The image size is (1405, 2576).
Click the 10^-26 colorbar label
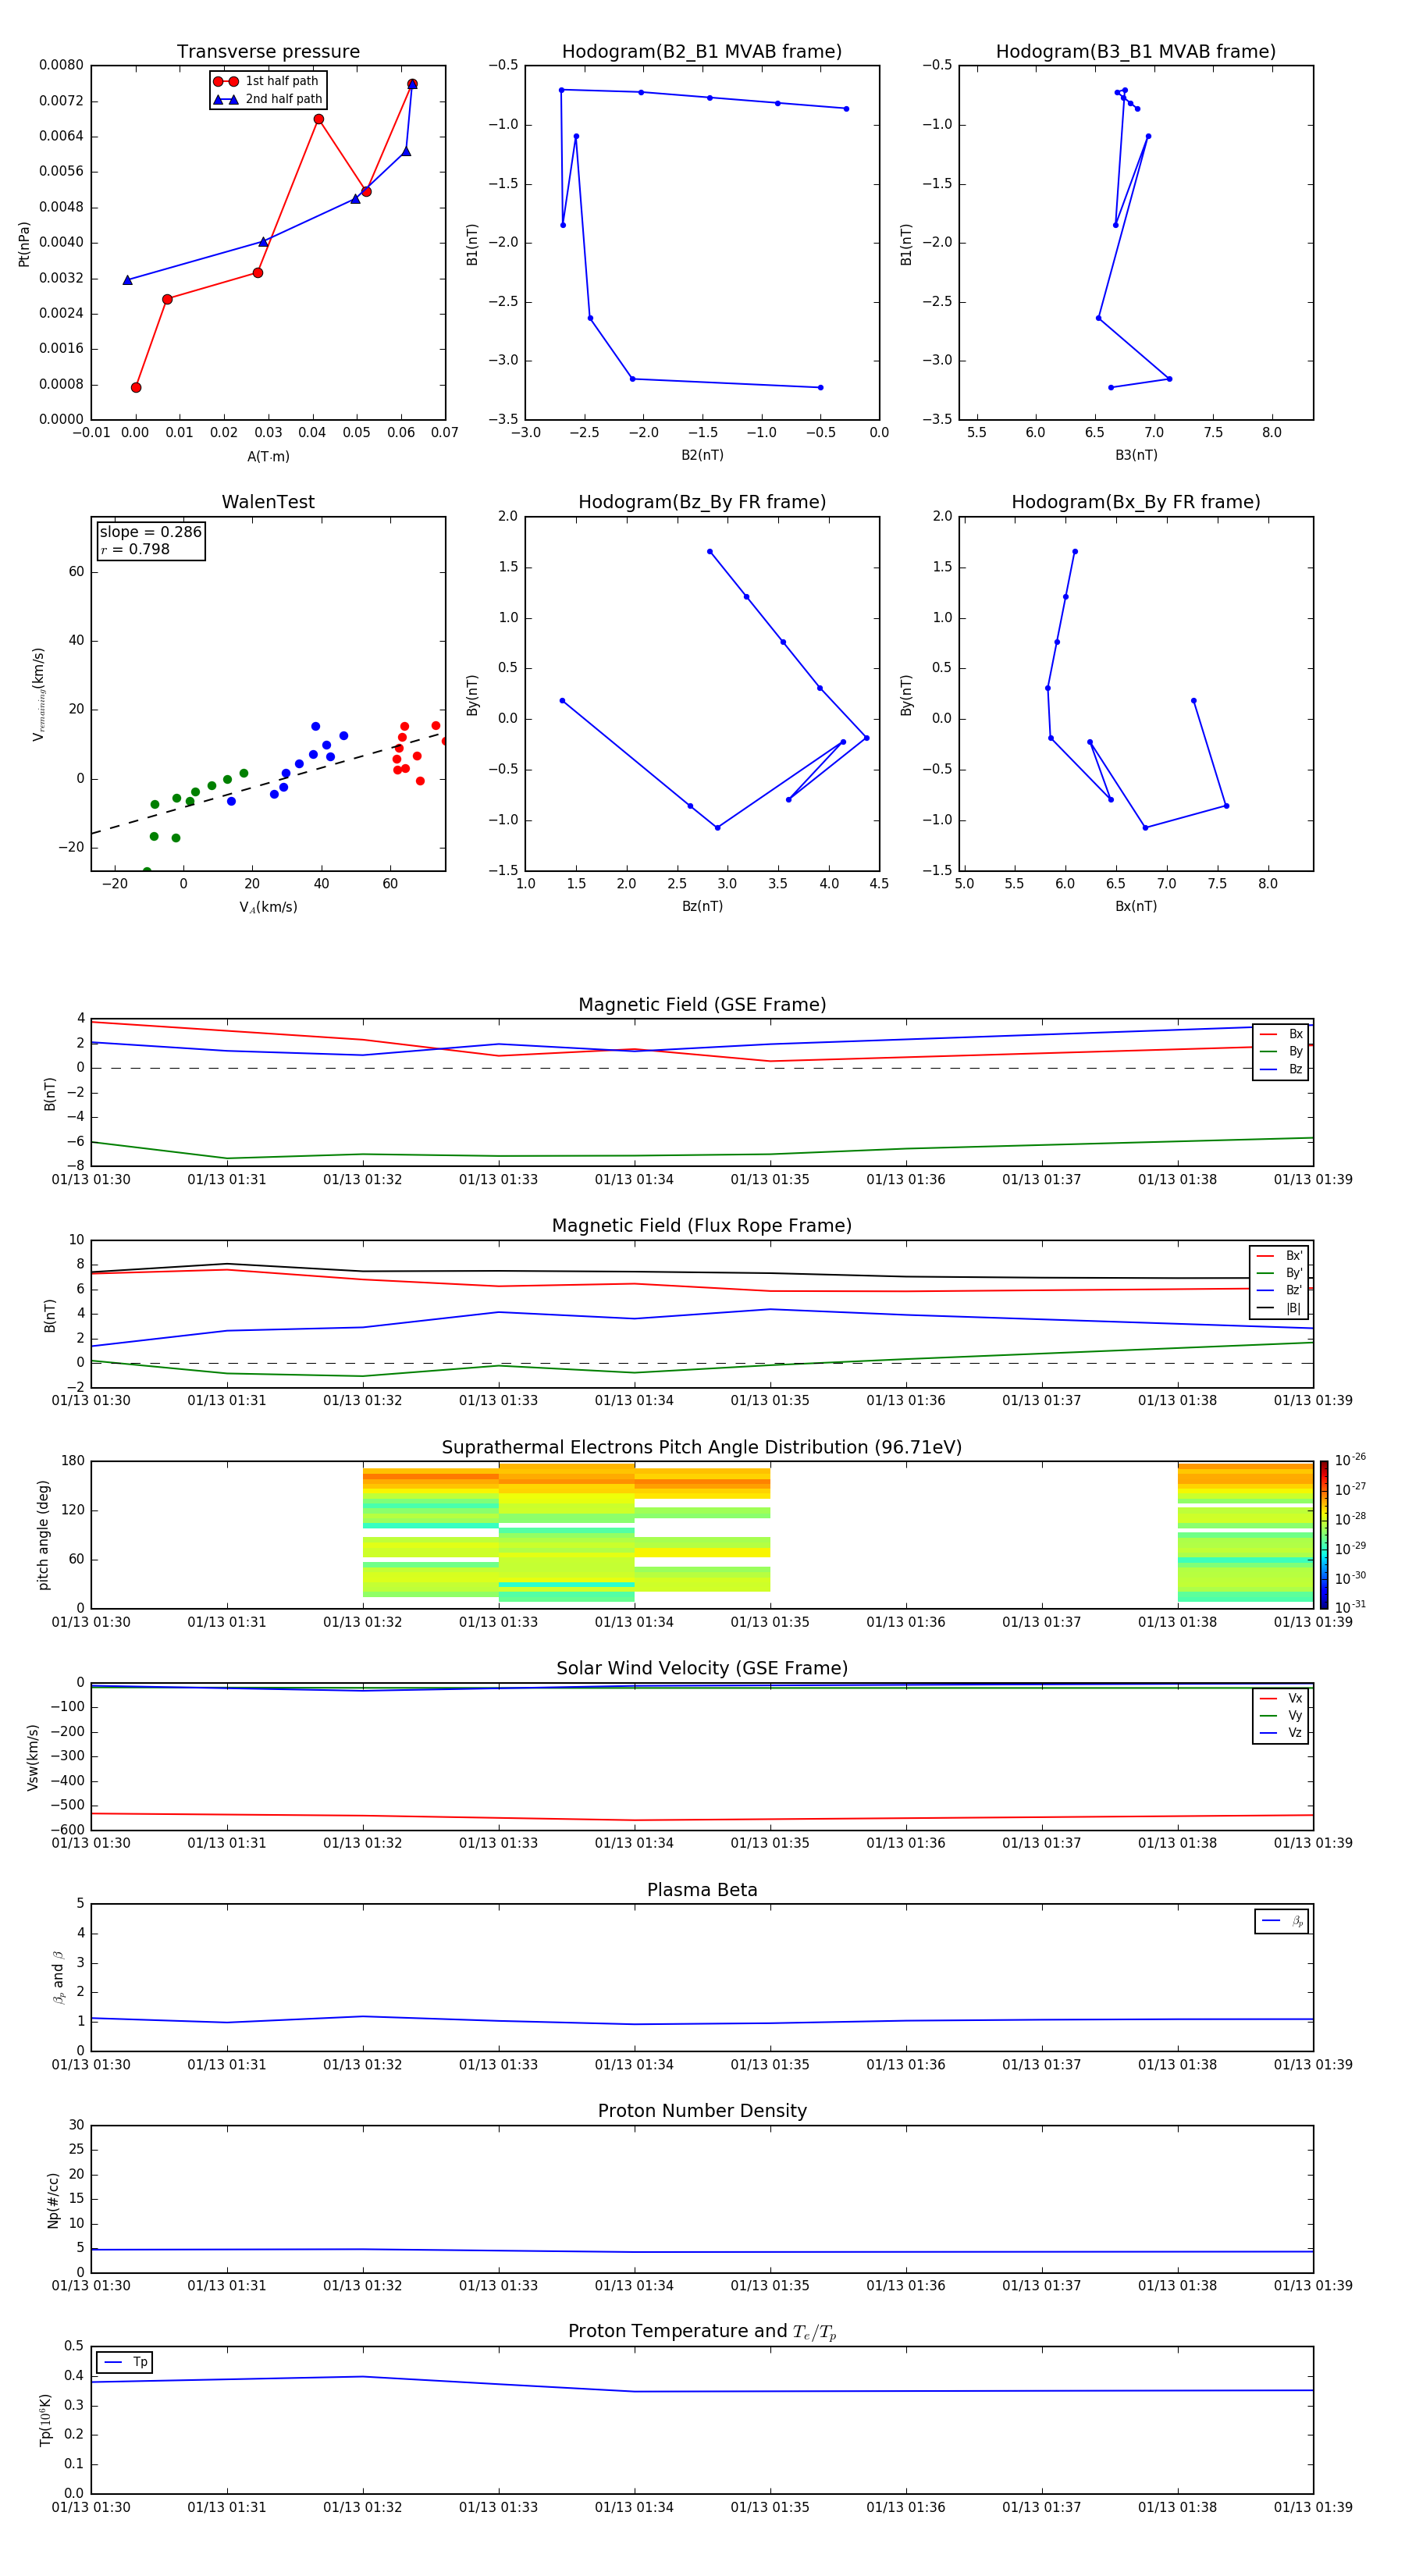pos(1350,1460)
